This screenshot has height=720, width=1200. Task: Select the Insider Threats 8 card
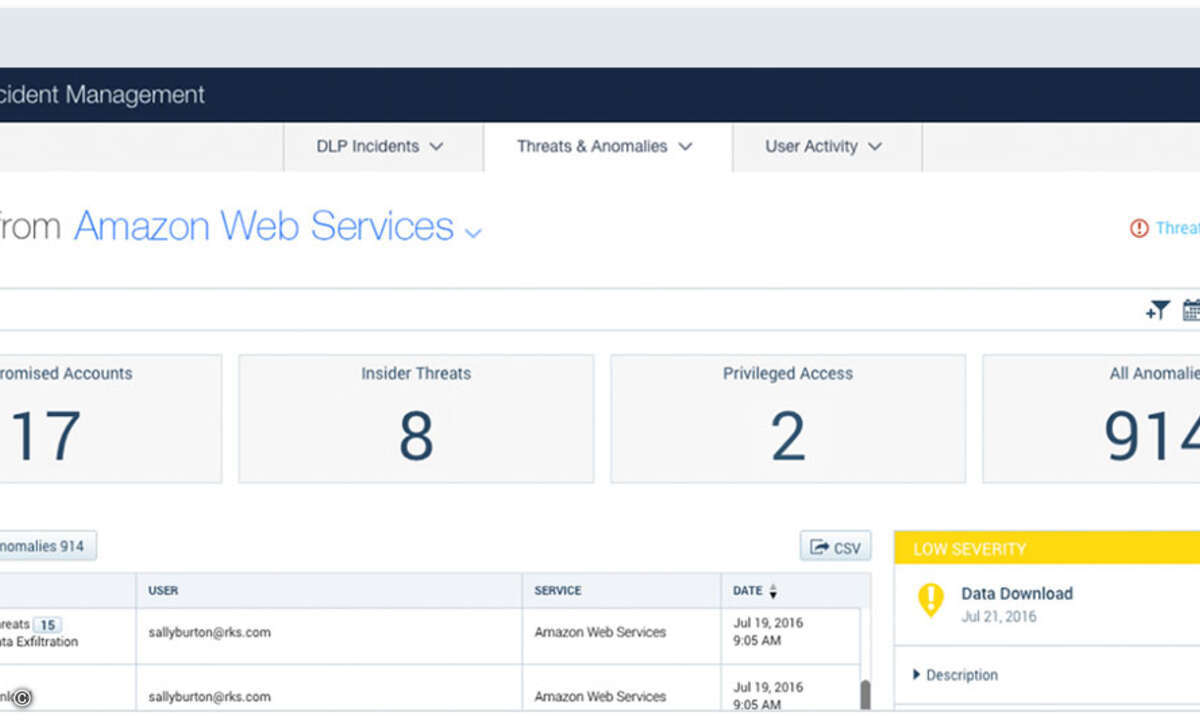416,419
